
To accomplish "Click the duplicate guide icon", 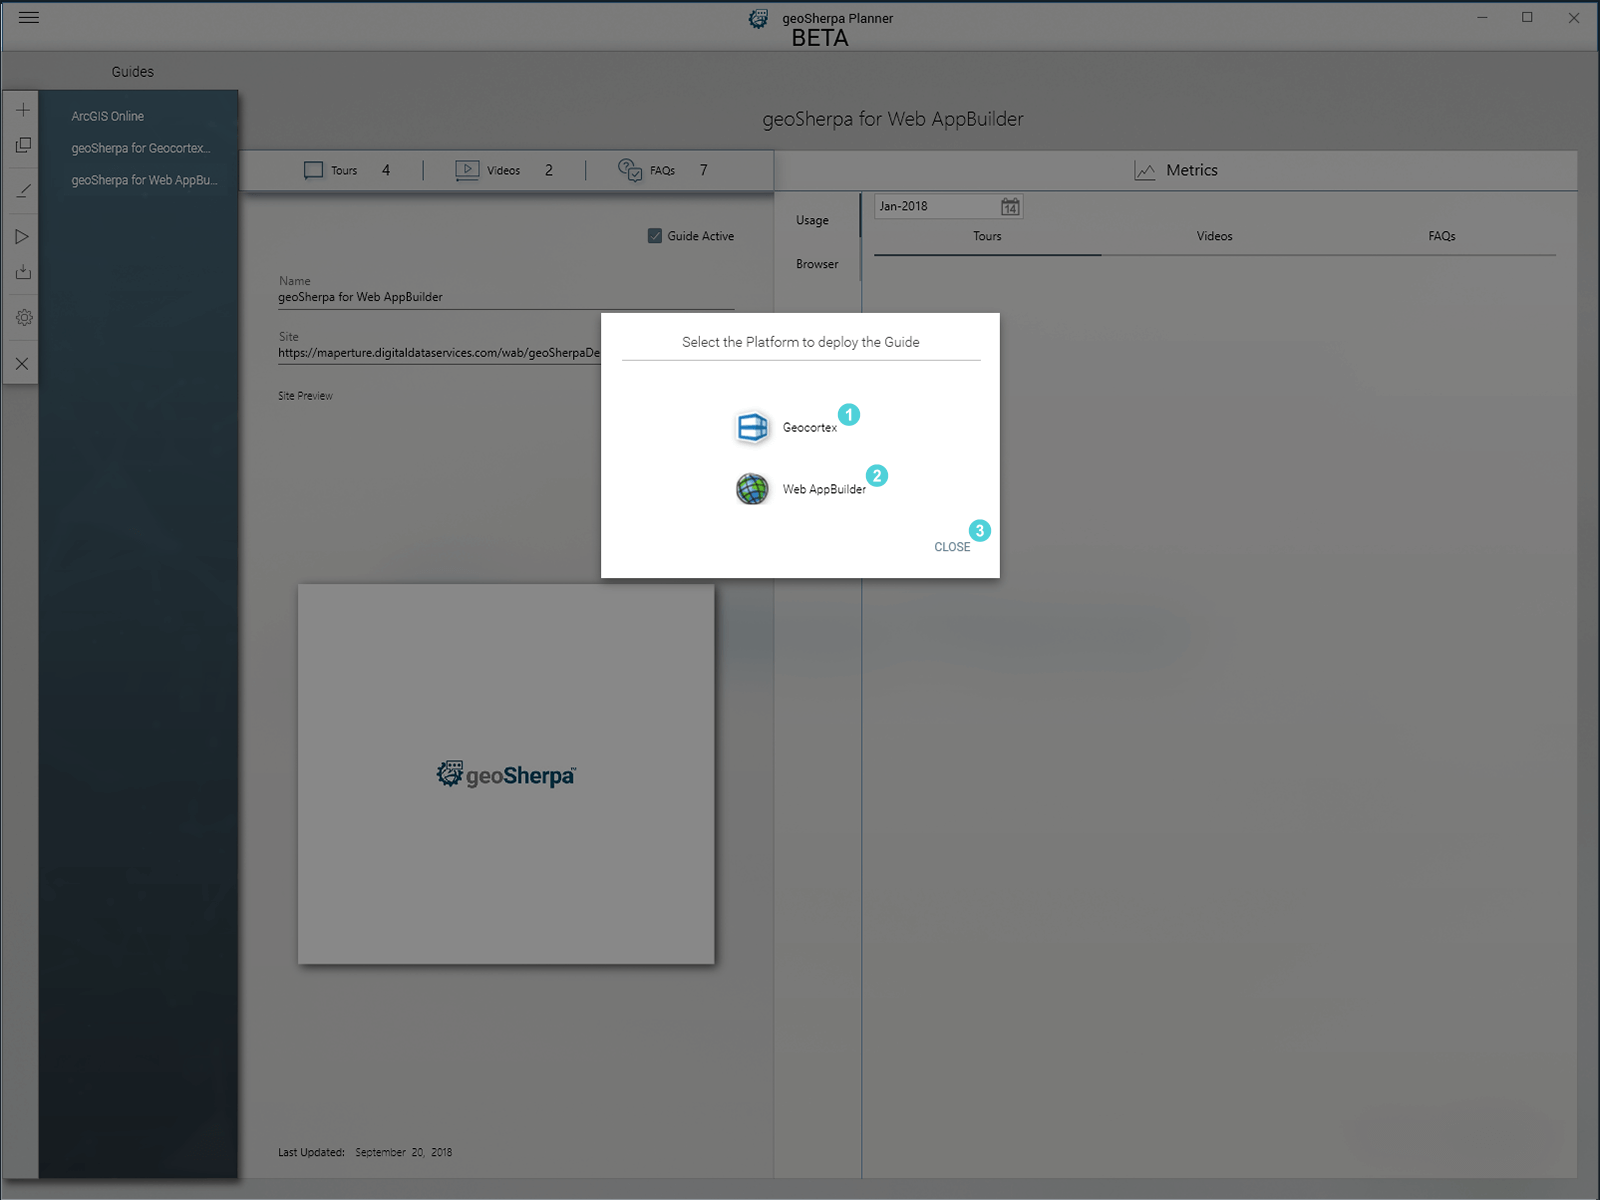I will pyautogui.click(x=23, y=146).
